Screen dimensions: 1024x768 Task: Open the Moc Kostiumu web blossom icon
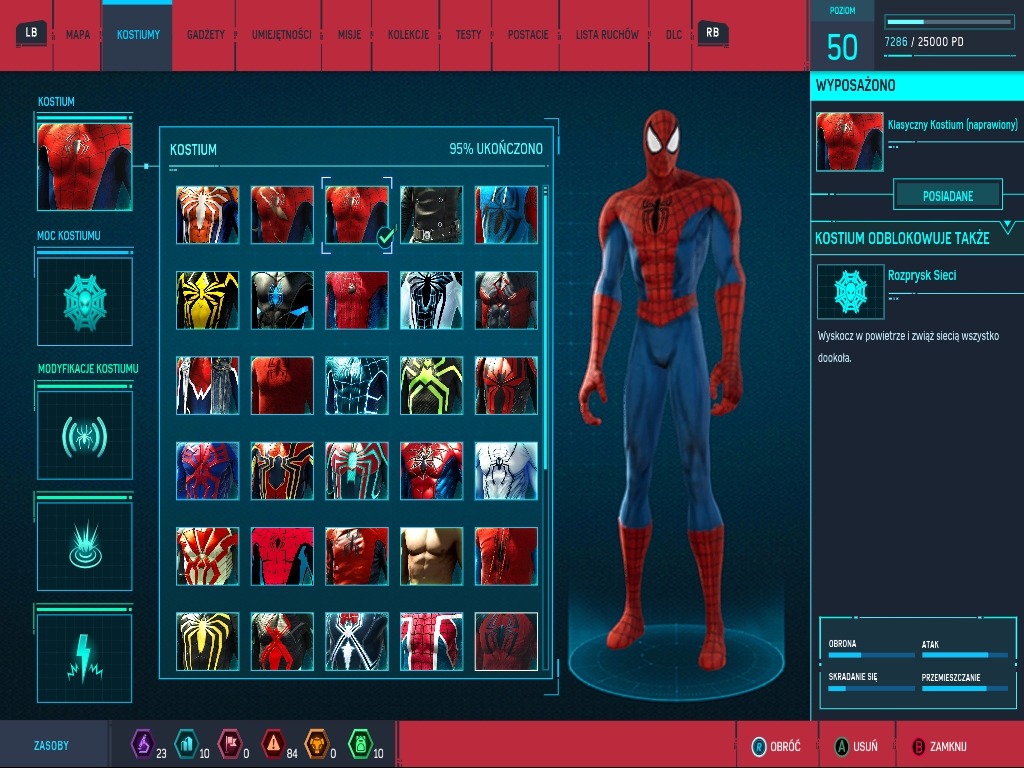85,298
